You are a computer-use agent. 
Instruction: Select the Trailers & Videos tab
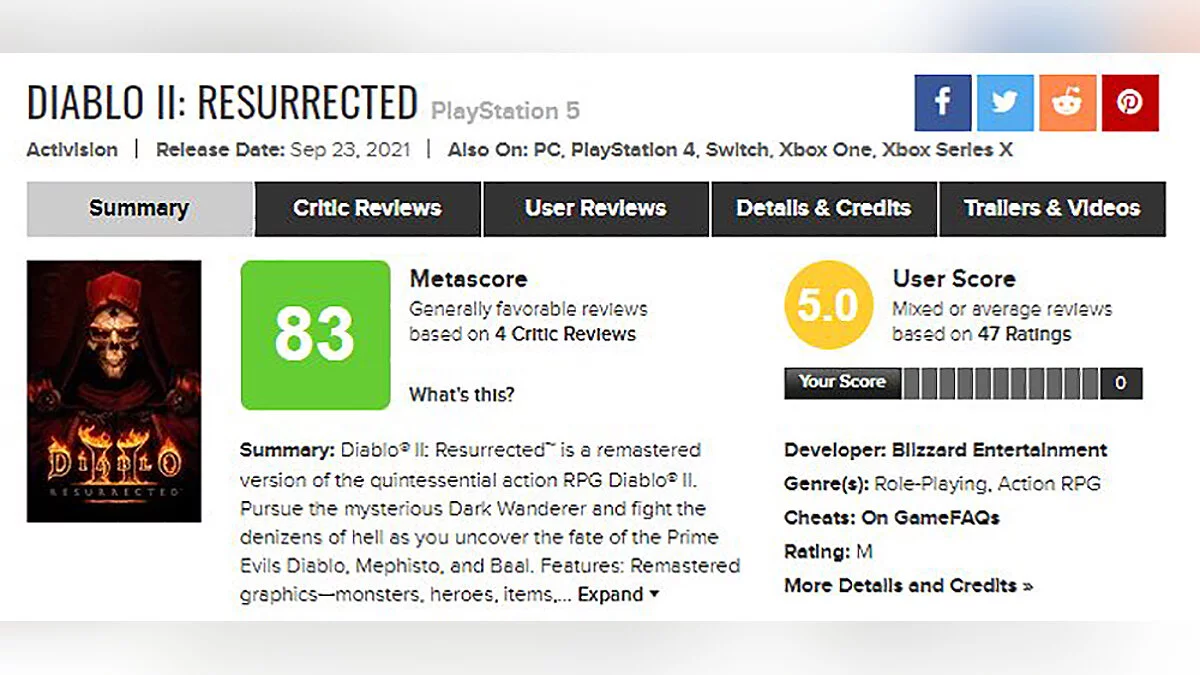1051,209
